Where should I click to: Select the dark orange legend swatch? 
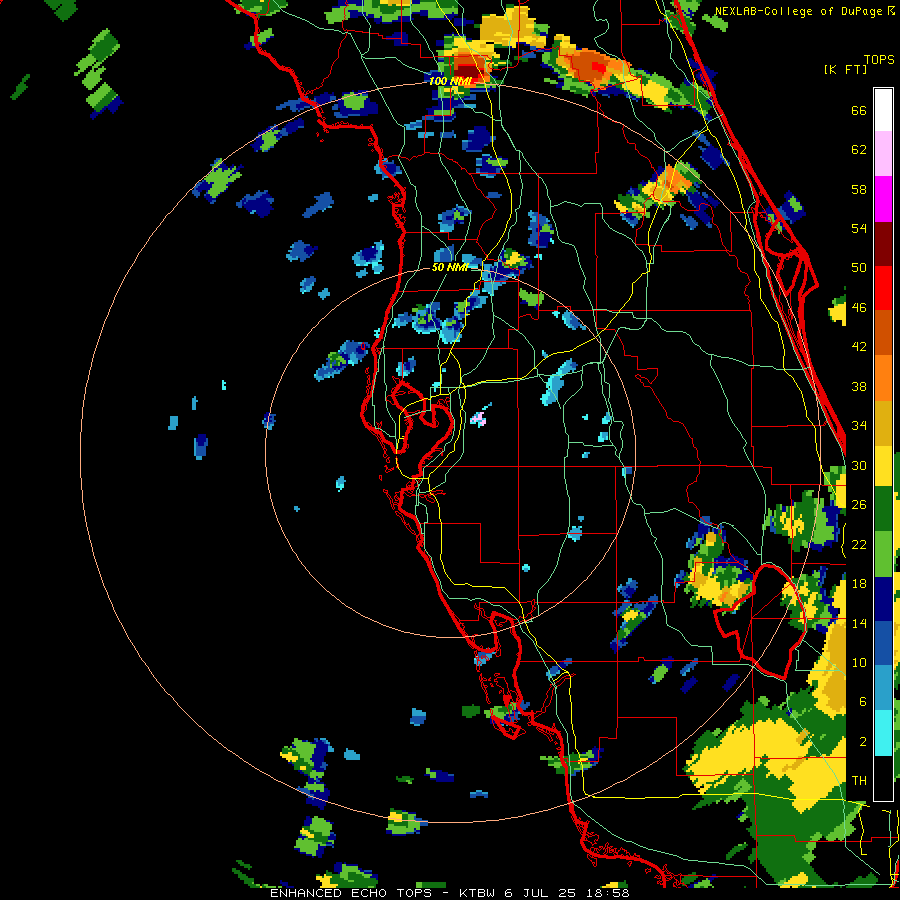(x=883, y=333)
